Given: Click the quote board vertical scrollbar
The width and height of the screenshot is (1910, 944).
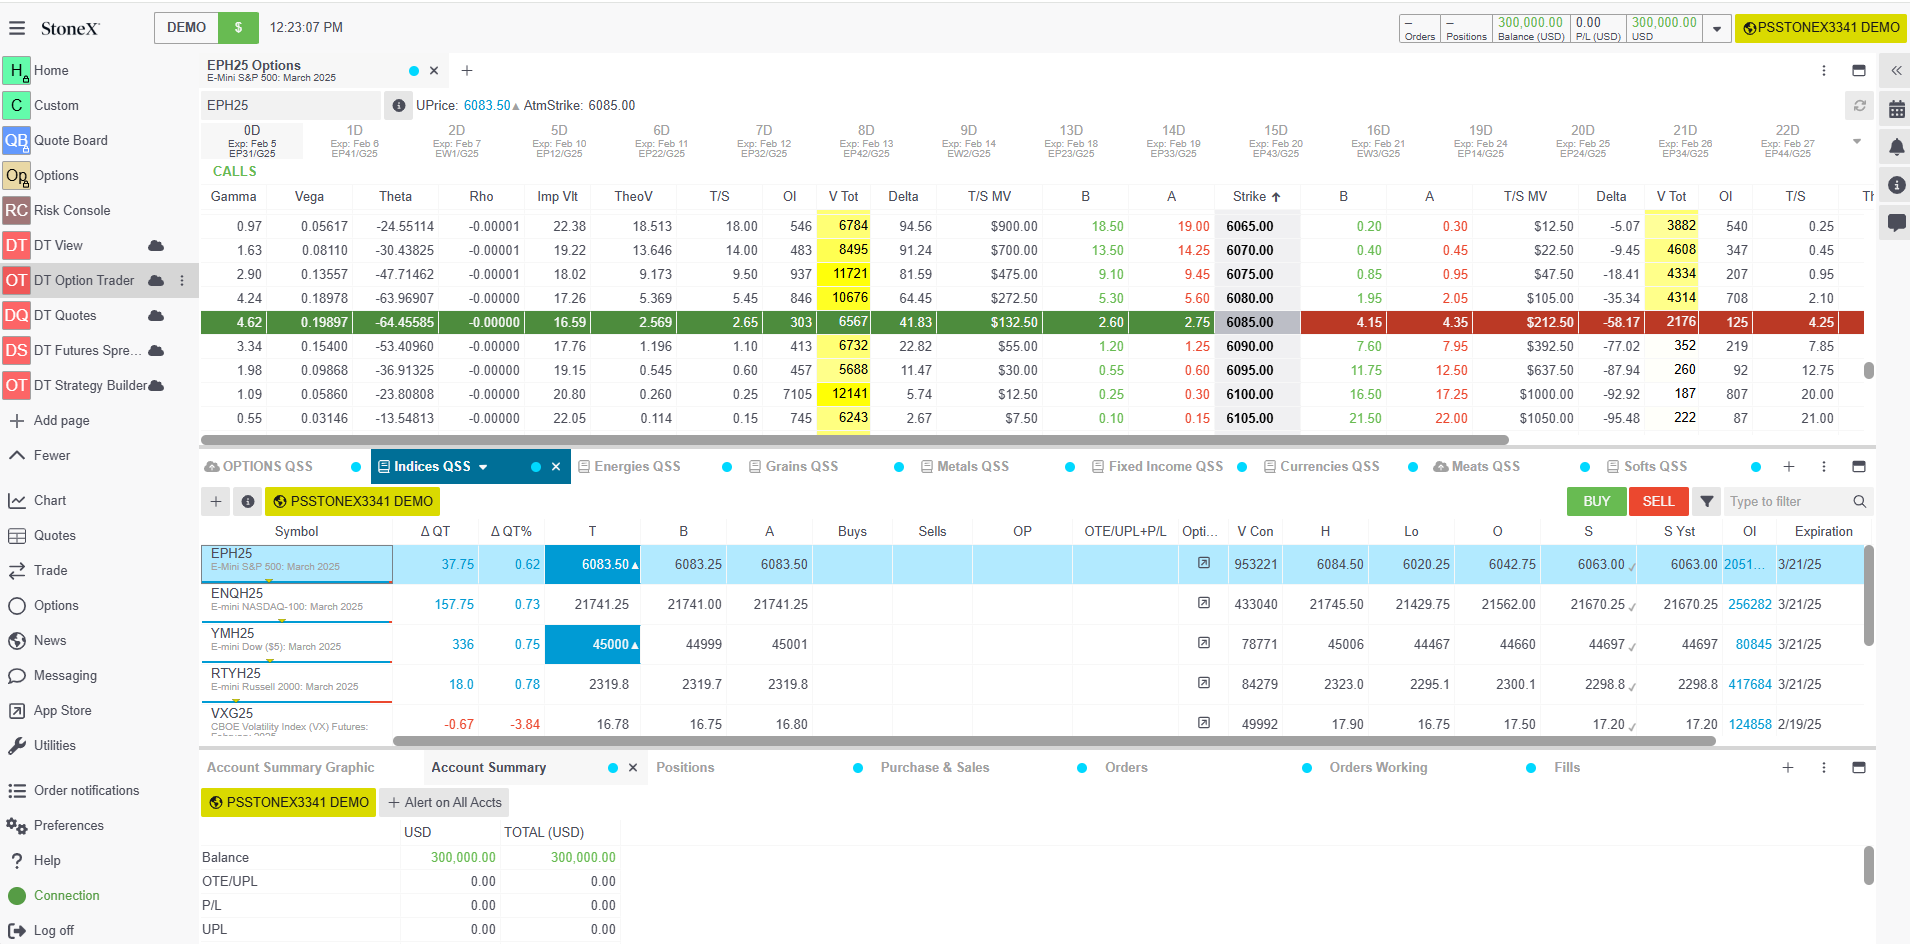Looking at the screenshot, I should tap(1868, 595).
